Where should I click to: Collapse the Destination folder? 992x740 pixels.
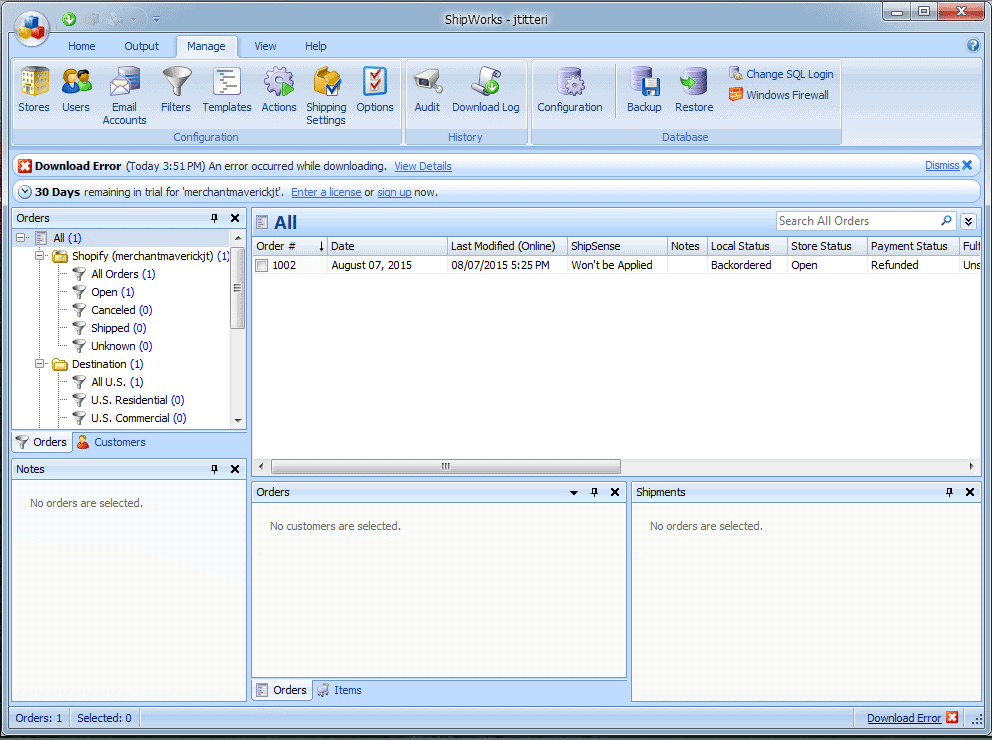click(39, 364)
